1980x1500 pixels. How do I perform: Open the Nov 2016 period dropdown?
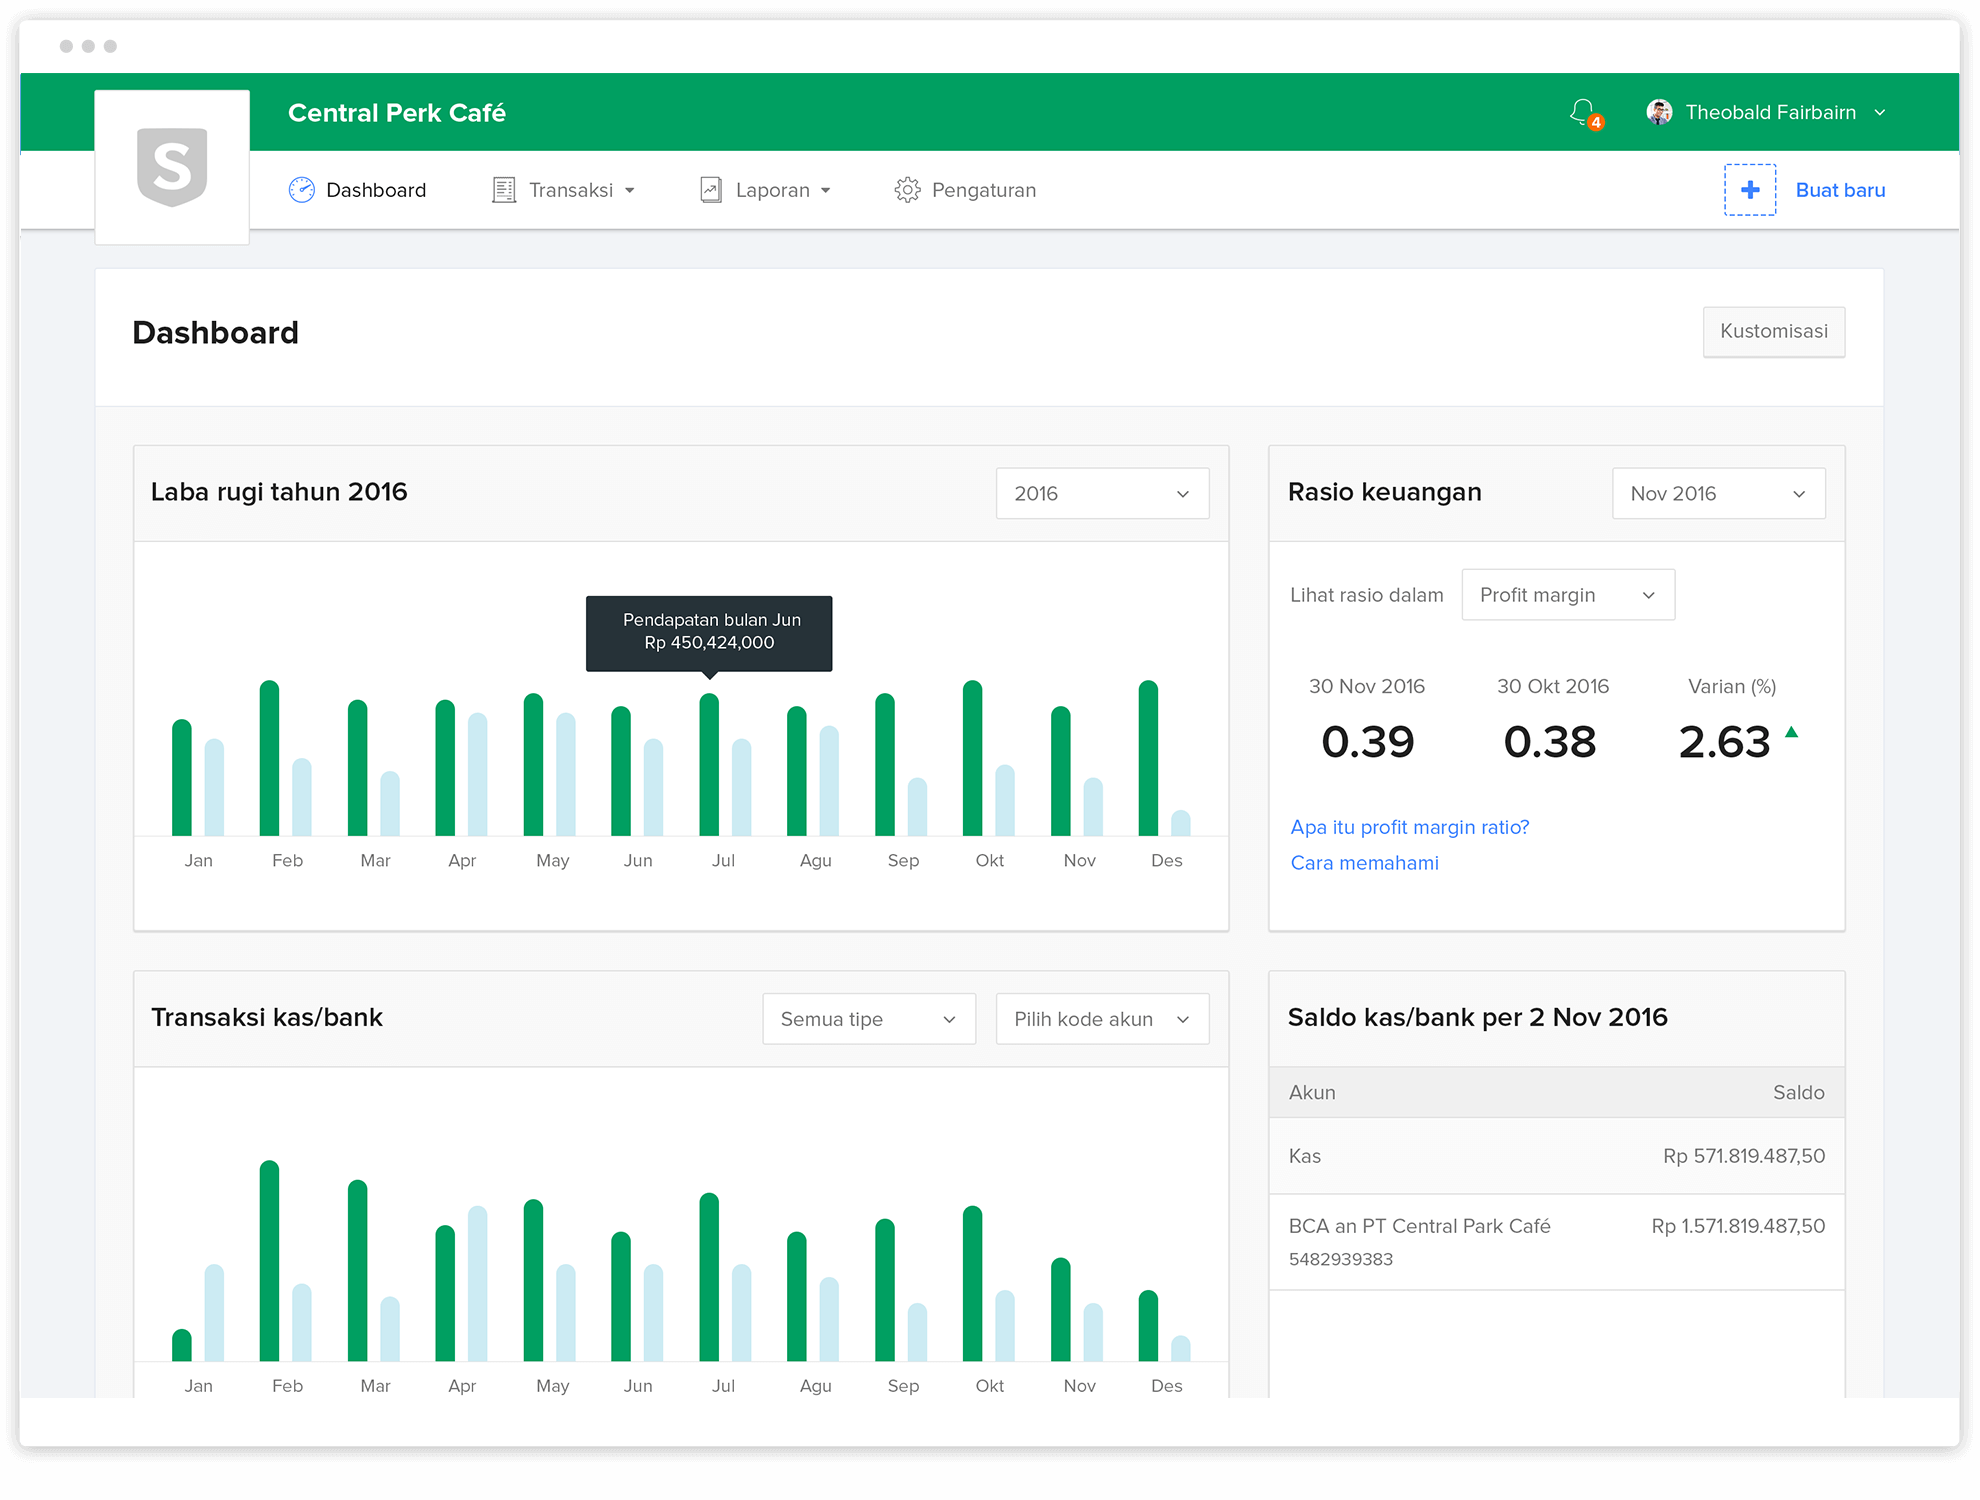point(1718,493)
